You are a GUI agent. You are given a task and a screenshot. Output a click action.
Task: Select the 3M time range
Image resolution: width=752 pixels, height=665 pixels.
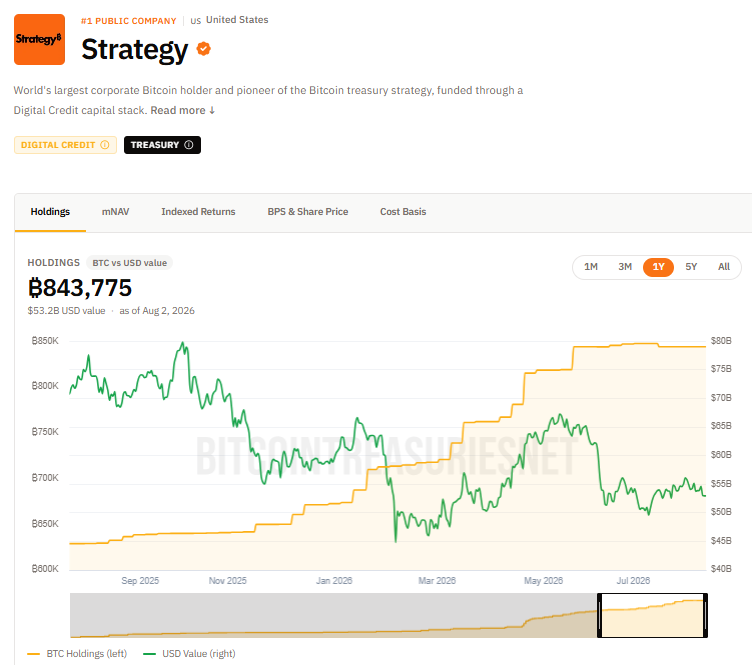pyautogui.click(x=625, y=267)
